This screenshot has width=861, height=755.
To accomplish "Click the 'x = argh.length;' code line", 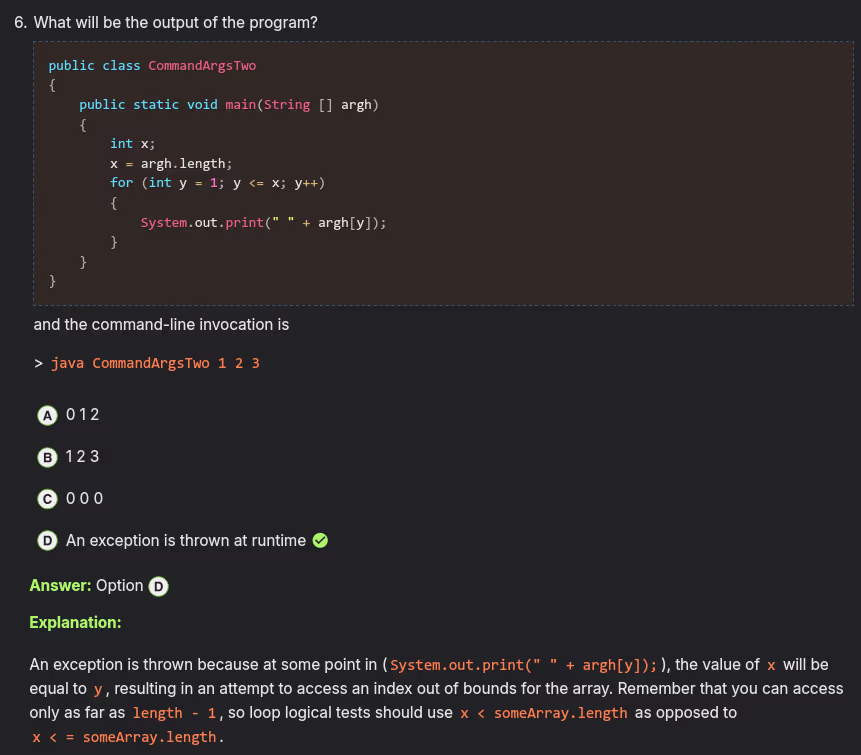I will coord(171,163).
